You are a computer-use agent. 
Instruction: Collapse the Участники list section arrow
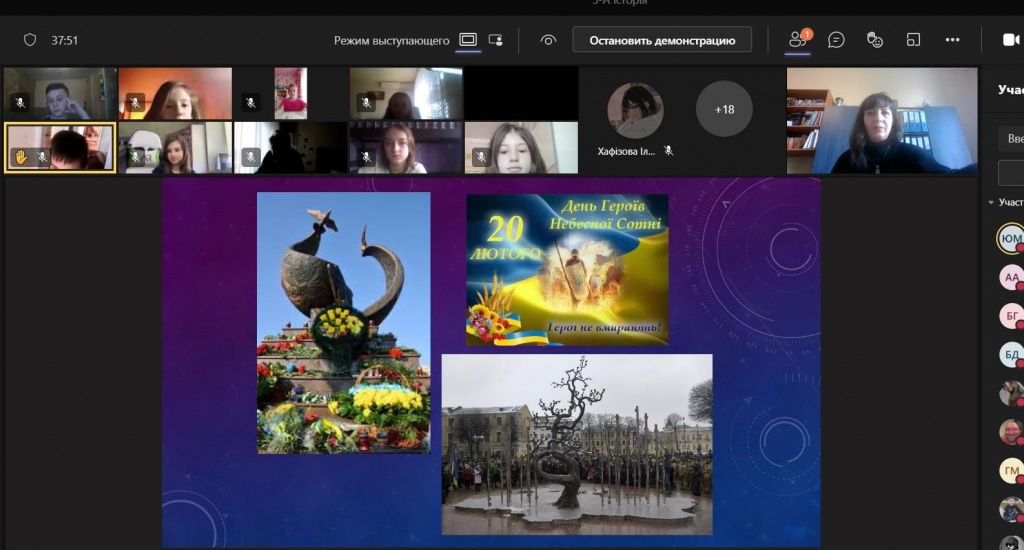pyautogui.click(x=991, y=202)
